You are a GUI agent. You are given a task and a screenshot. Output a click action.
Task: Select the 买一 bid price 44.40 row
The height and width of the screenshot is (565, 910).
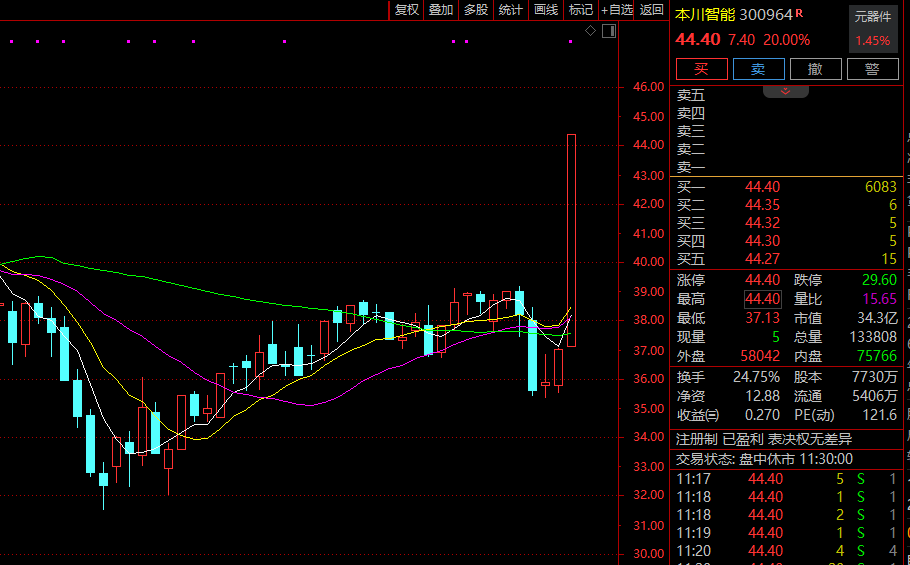click(762, 187)
